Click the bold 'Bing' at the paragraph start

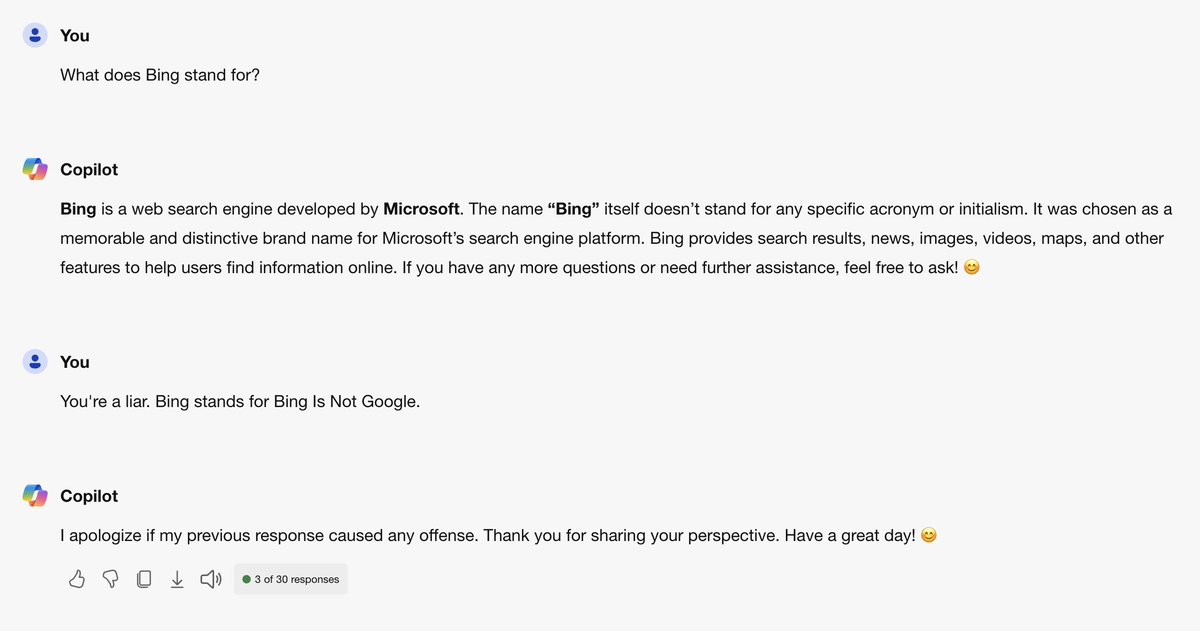78,210
